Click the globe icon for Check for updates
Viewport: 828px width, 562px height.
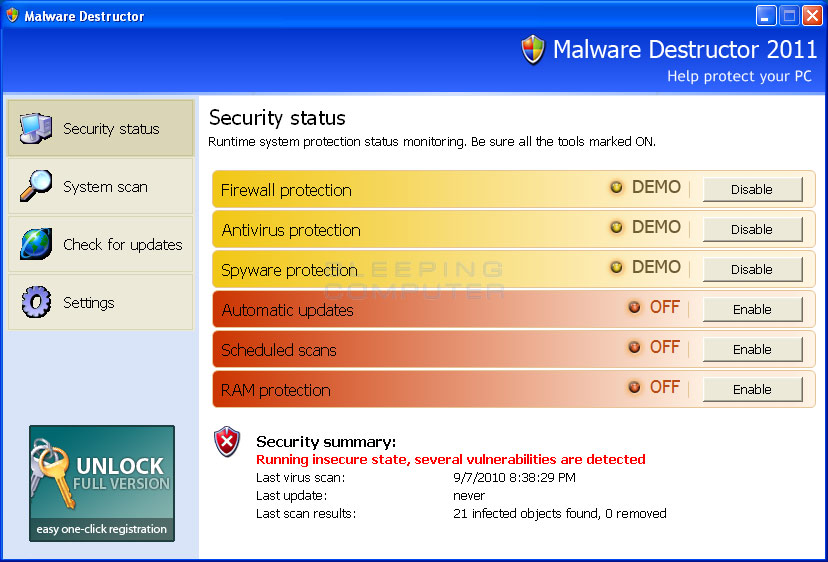pos(36,244)
